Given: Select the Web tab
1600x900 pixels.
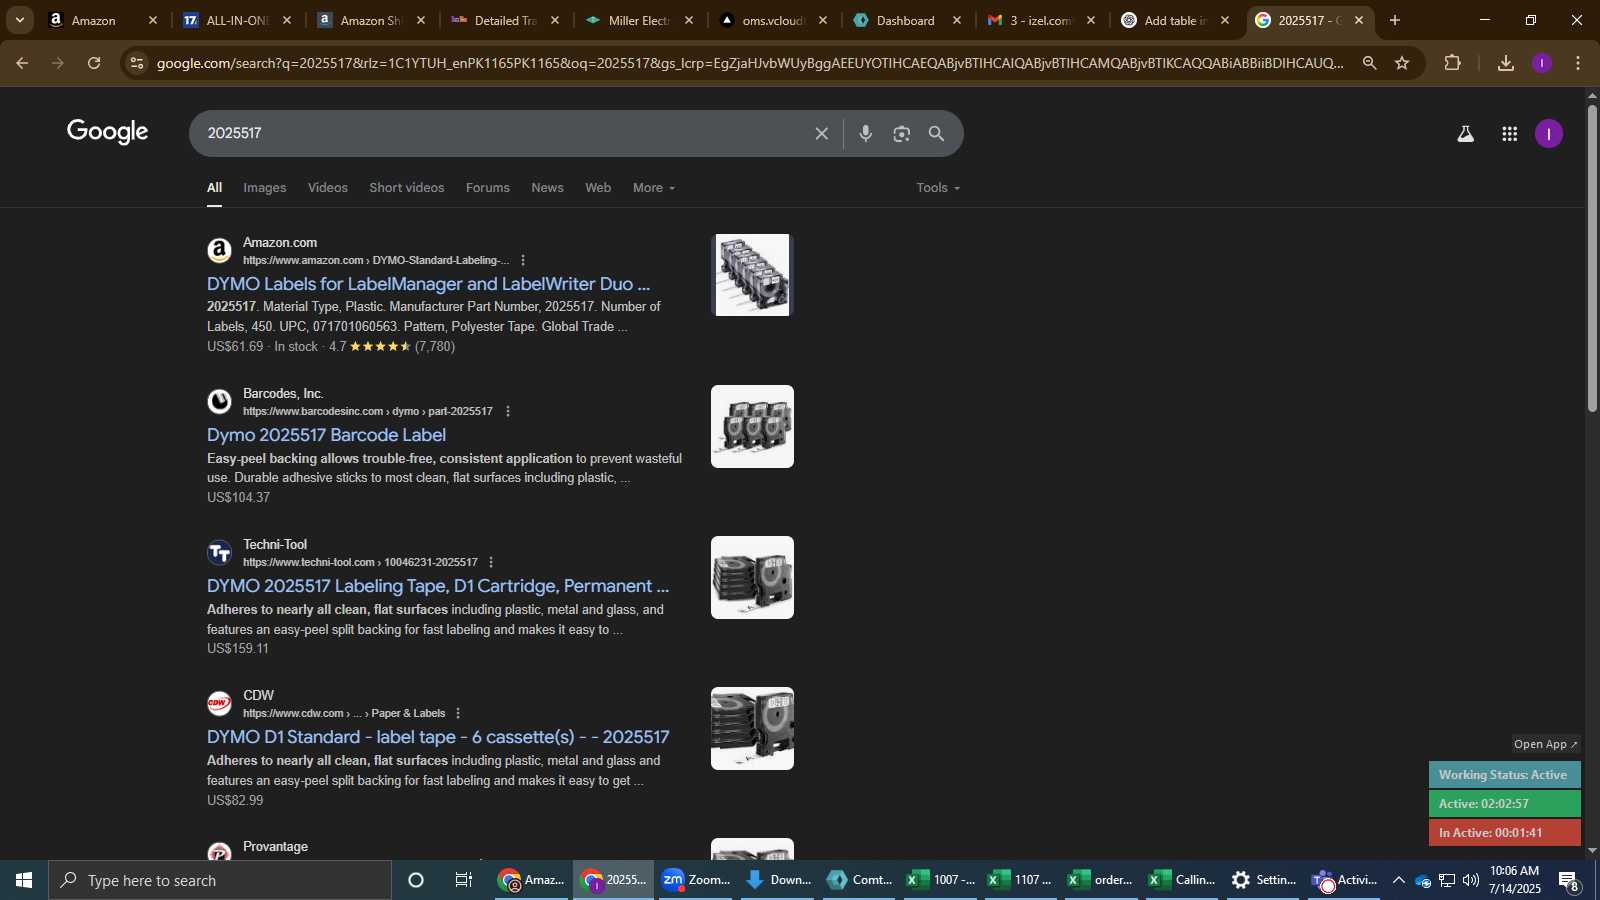Looking at the screenshot, I should pos(598,188).
